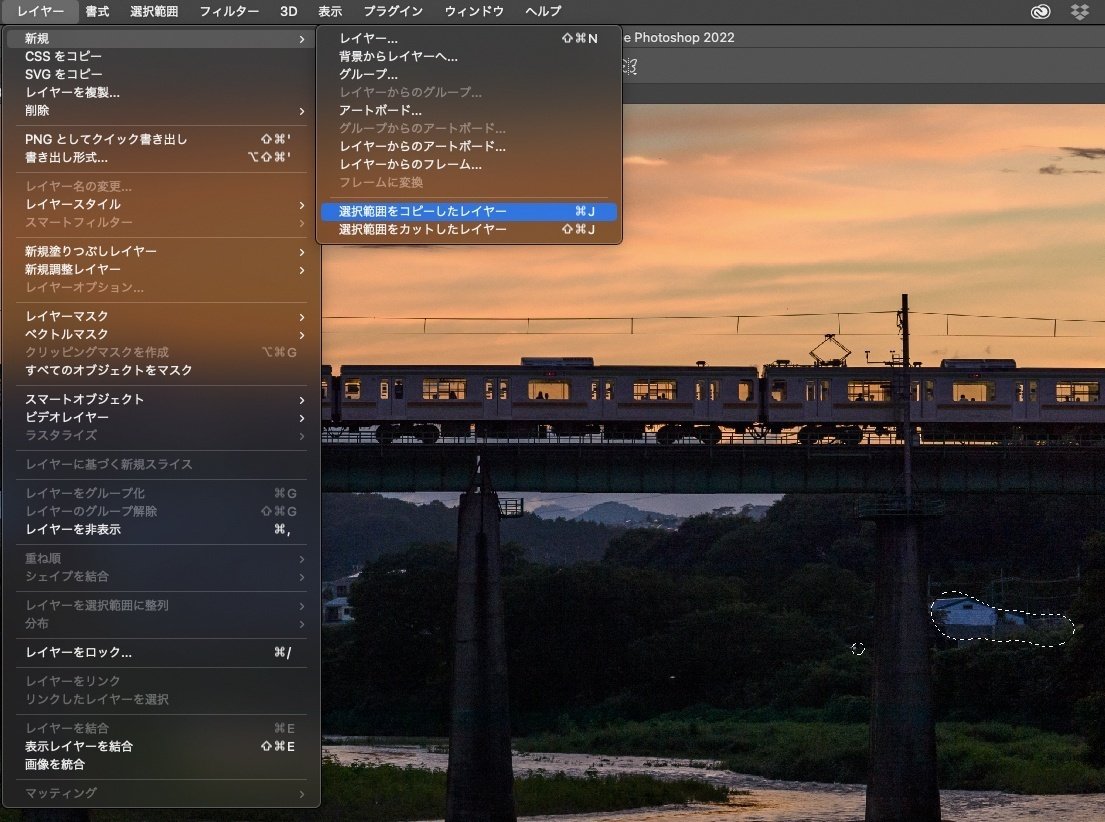
Task: Choose SVG をコピー
Action: [161, 74]
